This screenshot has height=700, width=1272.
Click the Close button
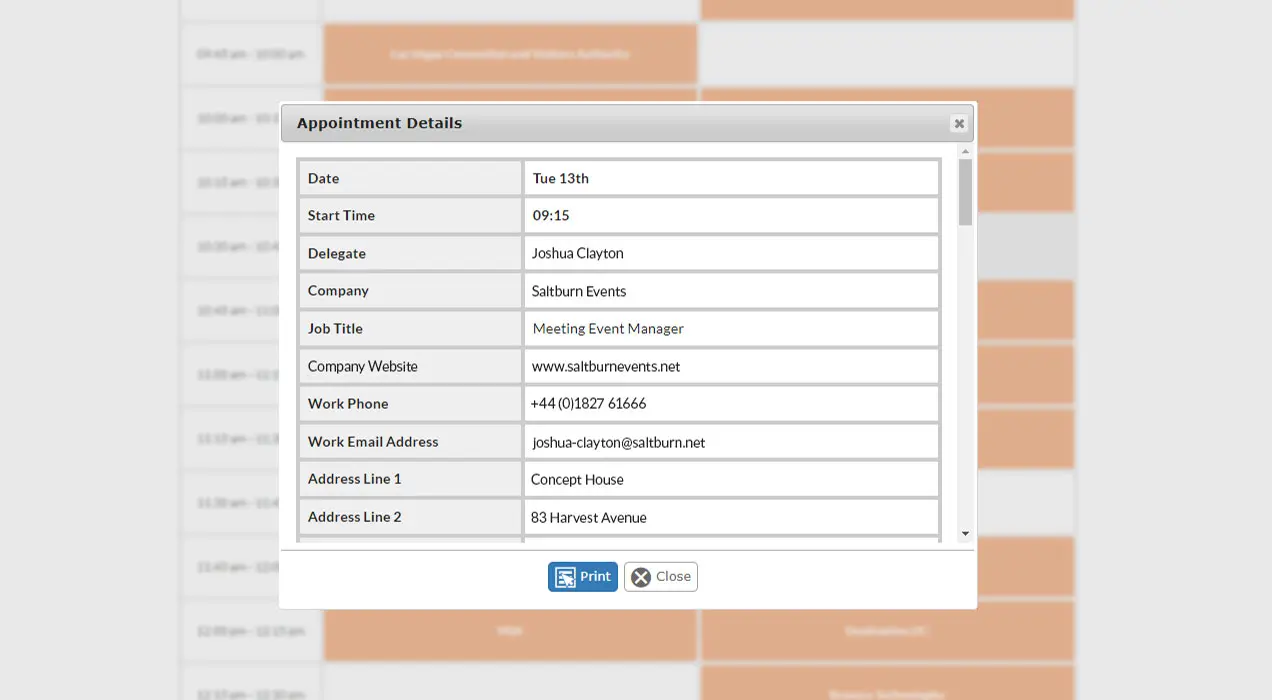tap(661, 576)
